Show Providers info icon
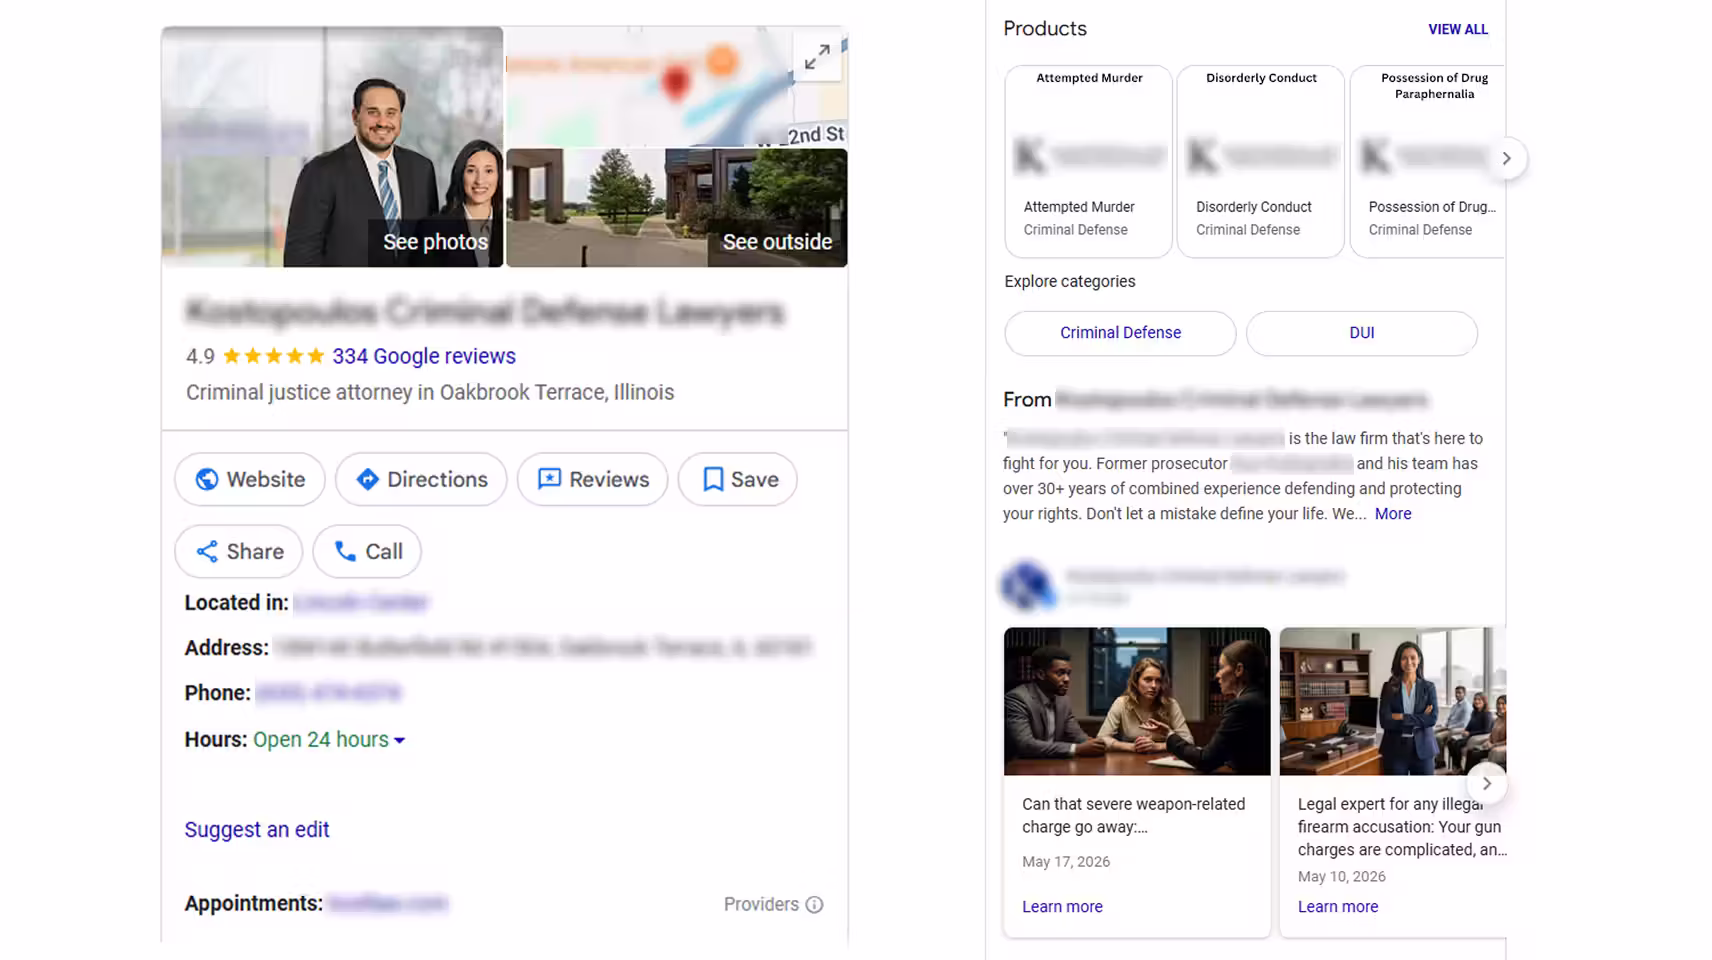This screenshot has width=1712, height=960. tap(815, 905)
